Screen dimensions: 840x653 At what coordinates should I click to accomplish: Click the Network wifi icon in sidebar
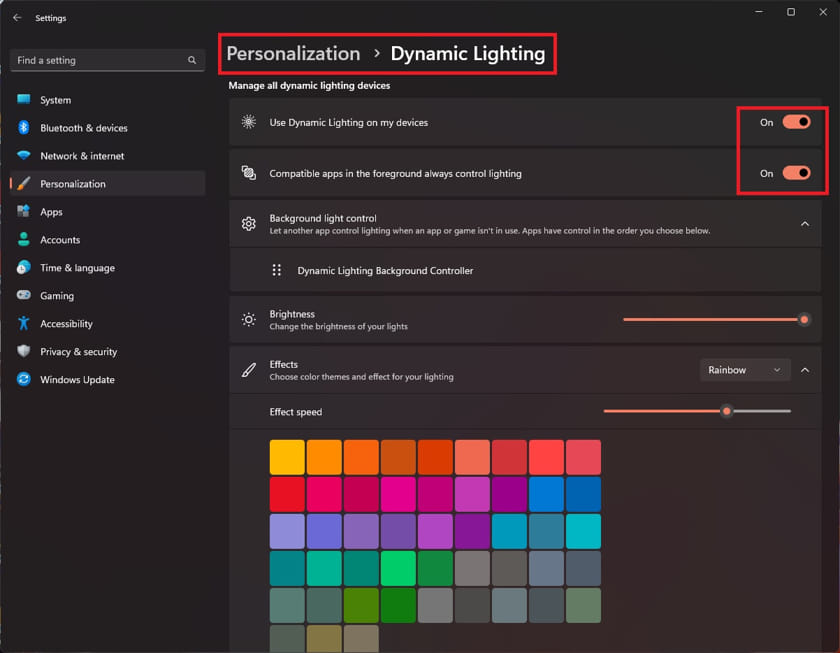[24, 155]
